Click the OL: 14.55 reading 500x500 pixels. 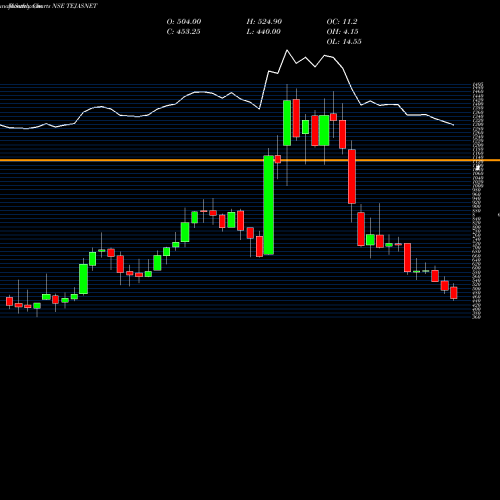(344, 42)
